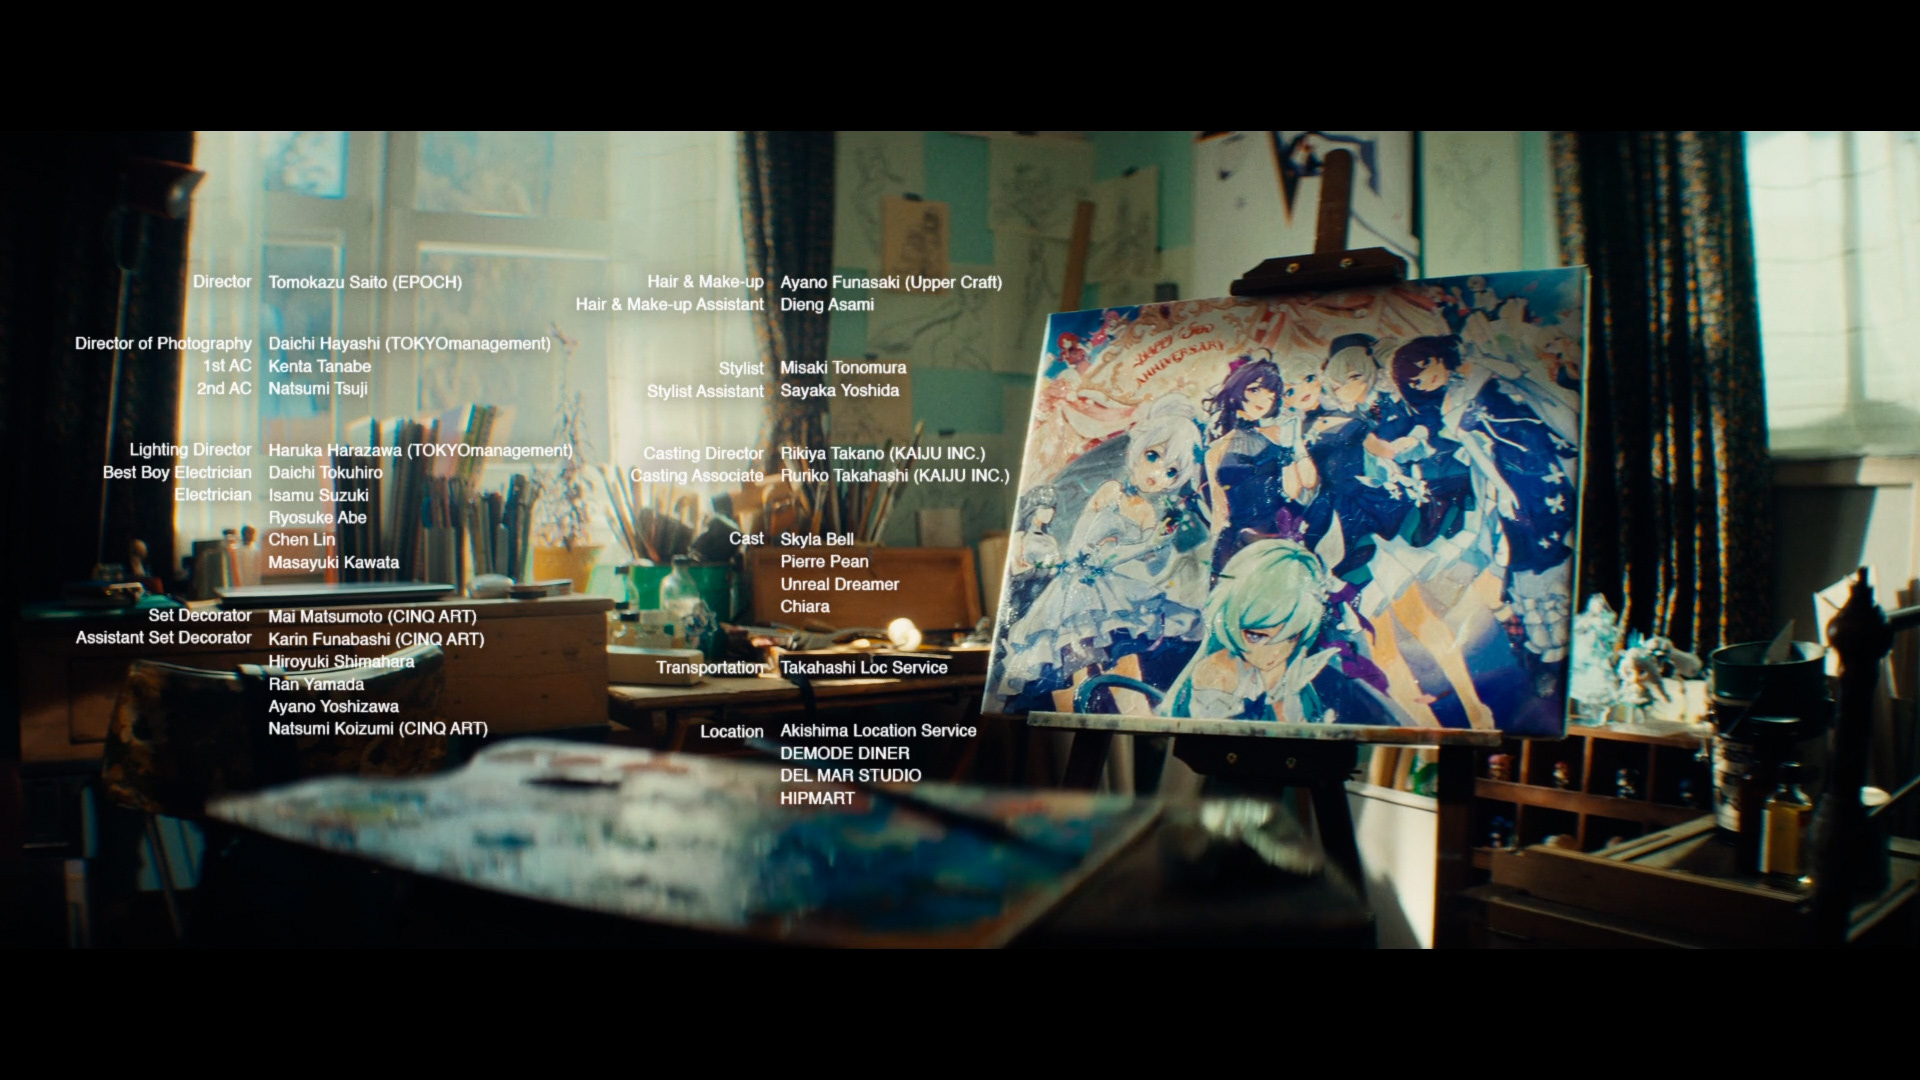1920x1080 pixels.
Task: Click the Lighting Director label
Action: click(x=190, y=450)
